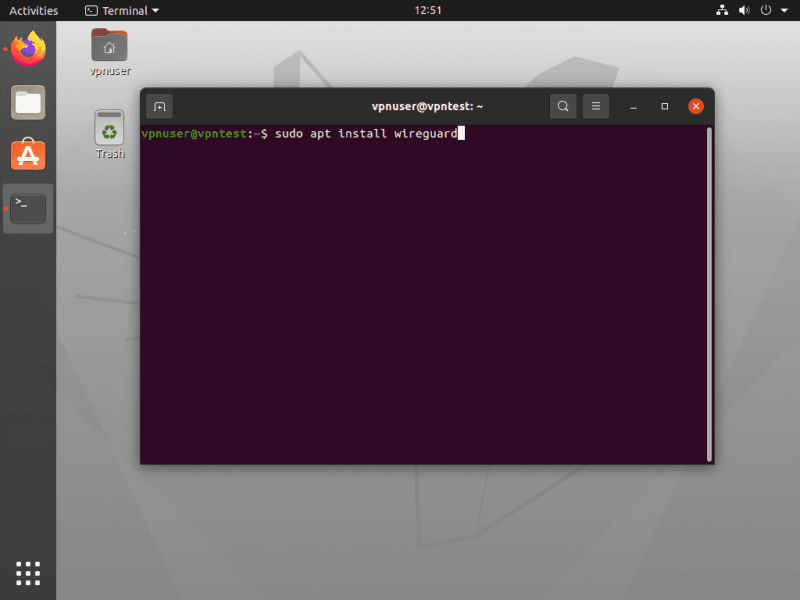Open the Files manager in dock
Image resolution: width=800 pixels, height=600 pixels.
coord(28,102)
